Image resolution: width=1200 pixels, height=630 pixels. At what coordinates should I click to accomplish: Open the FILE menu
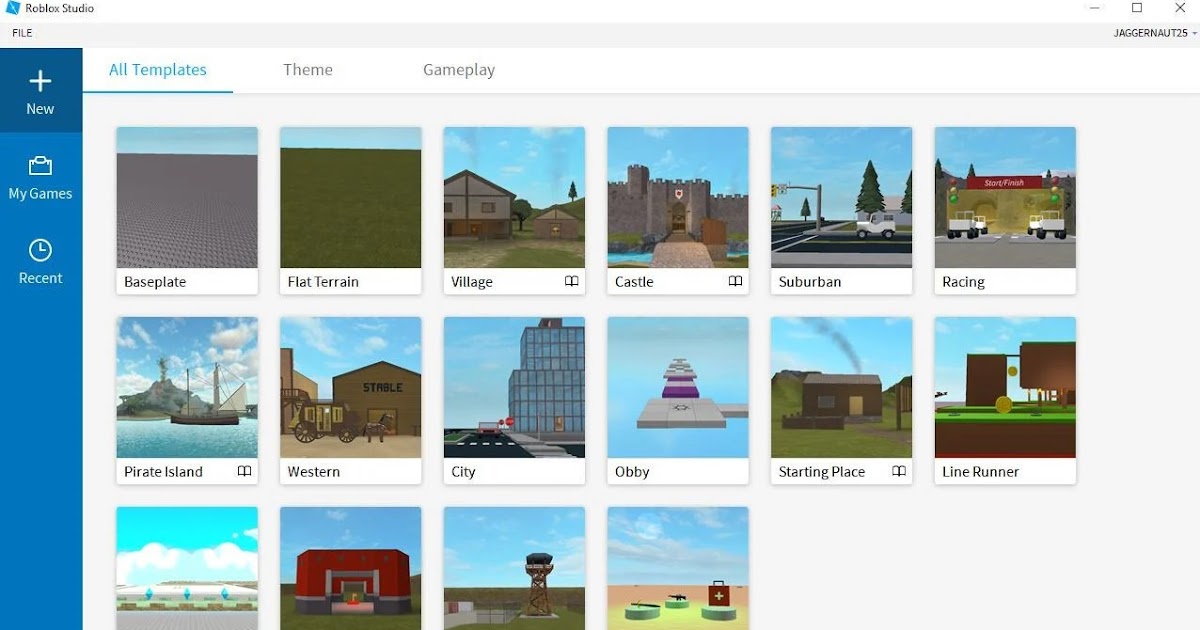(22, 33)
